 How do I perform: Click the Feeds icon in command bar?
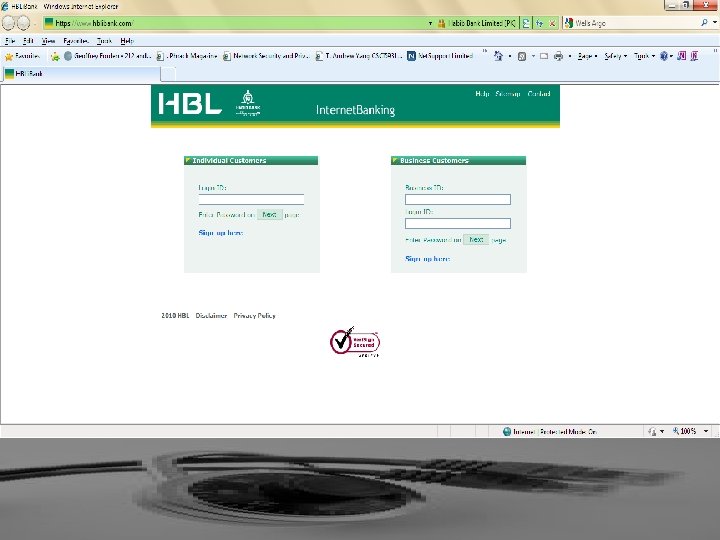(x=522, y=56)
